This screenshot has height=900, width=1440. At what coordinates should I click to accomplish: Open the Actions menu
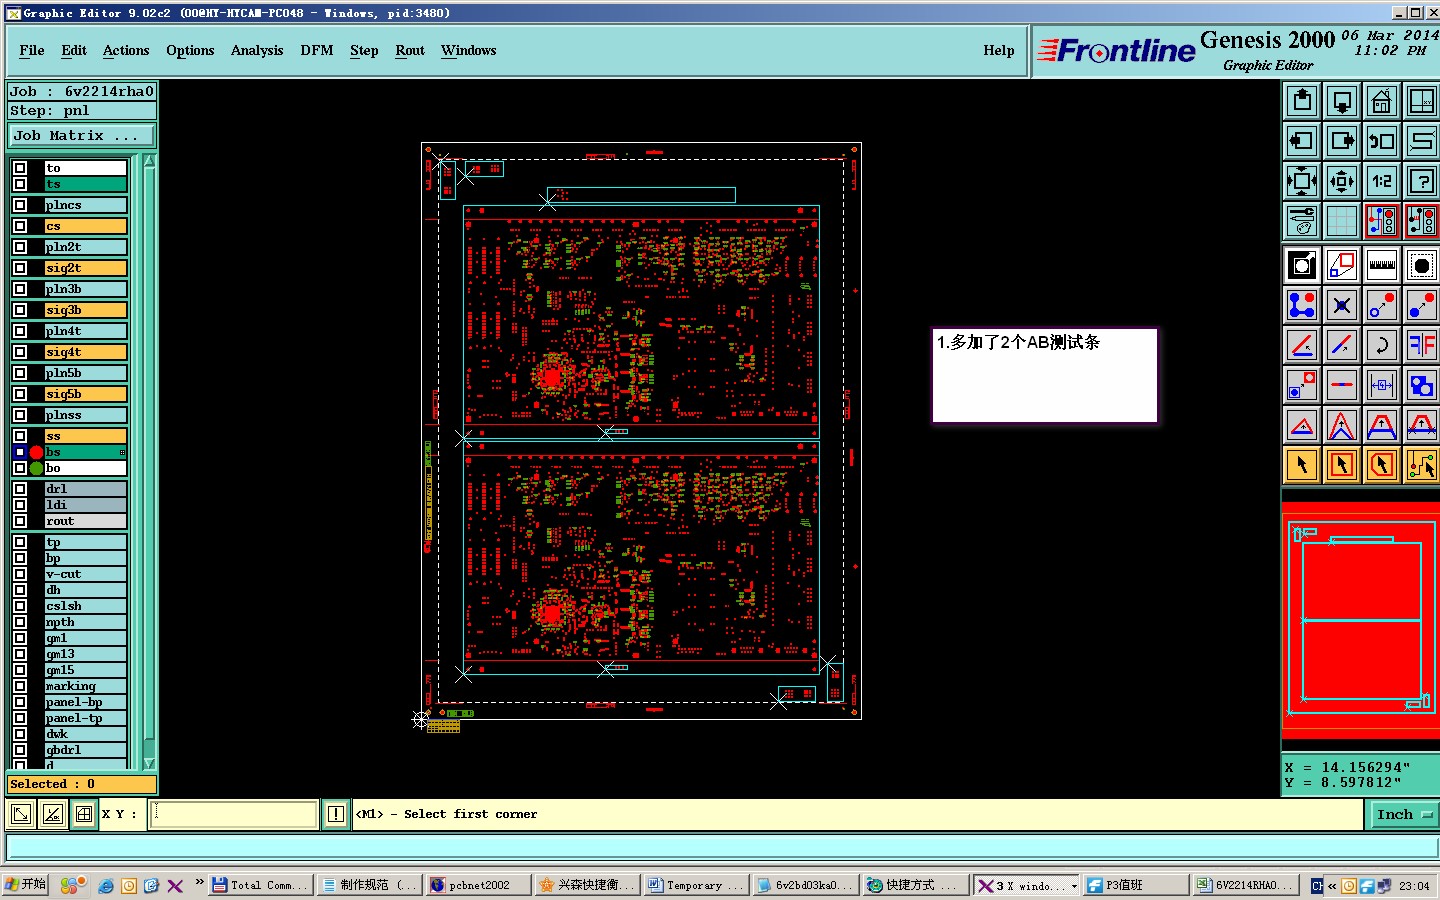point(126,51)
